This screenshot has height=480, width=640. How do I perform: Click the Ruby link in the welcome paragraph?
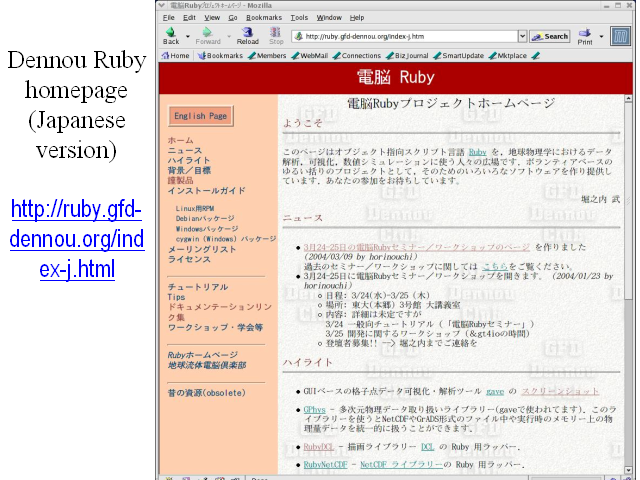pos(477,152)
